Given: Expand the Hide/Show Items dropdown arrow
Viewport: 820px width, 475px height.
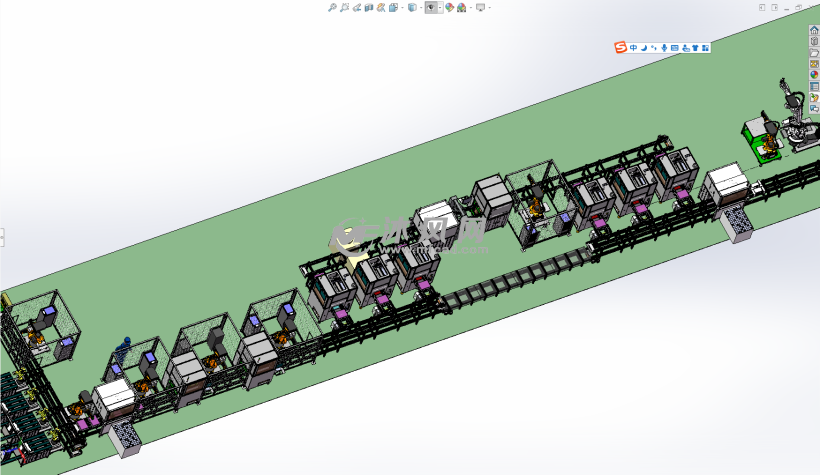Looking at the screenshot, I should coord(439,7).
